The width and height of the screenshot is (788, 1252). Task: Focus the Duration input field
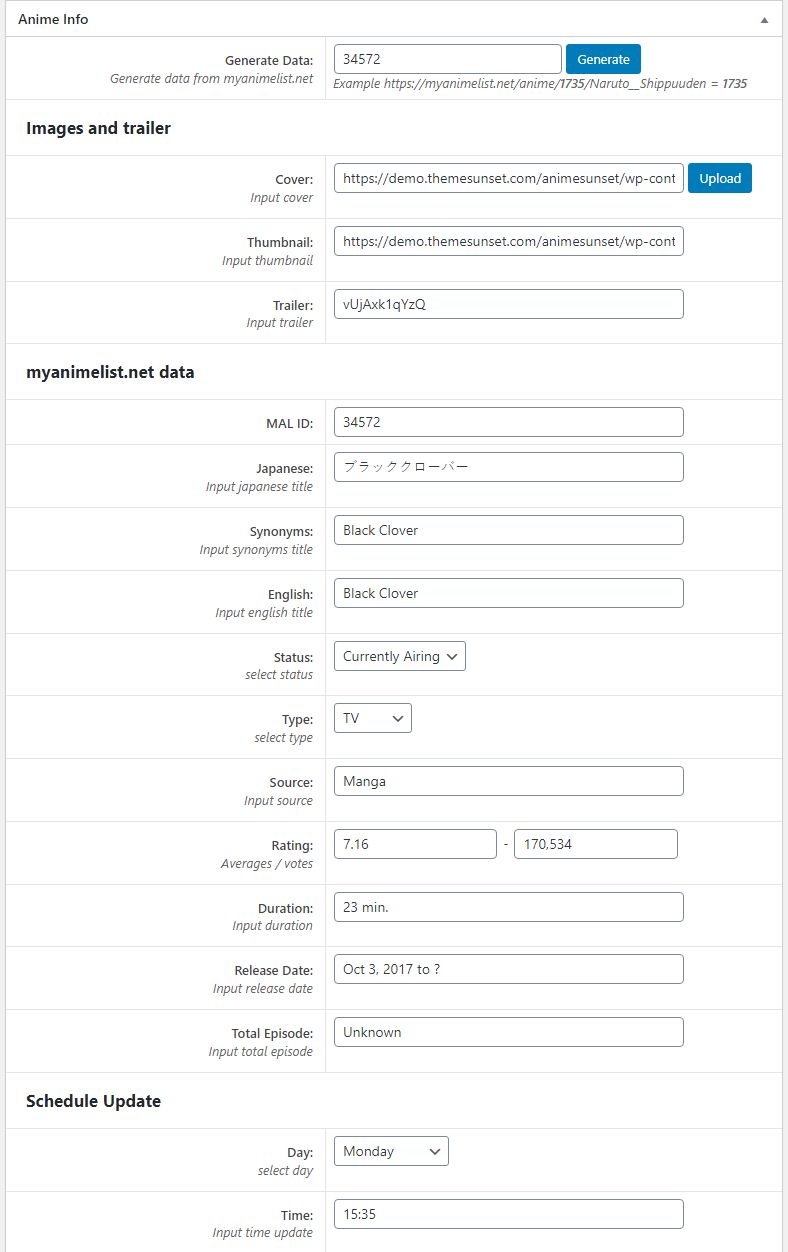click(x=508, y=907)
